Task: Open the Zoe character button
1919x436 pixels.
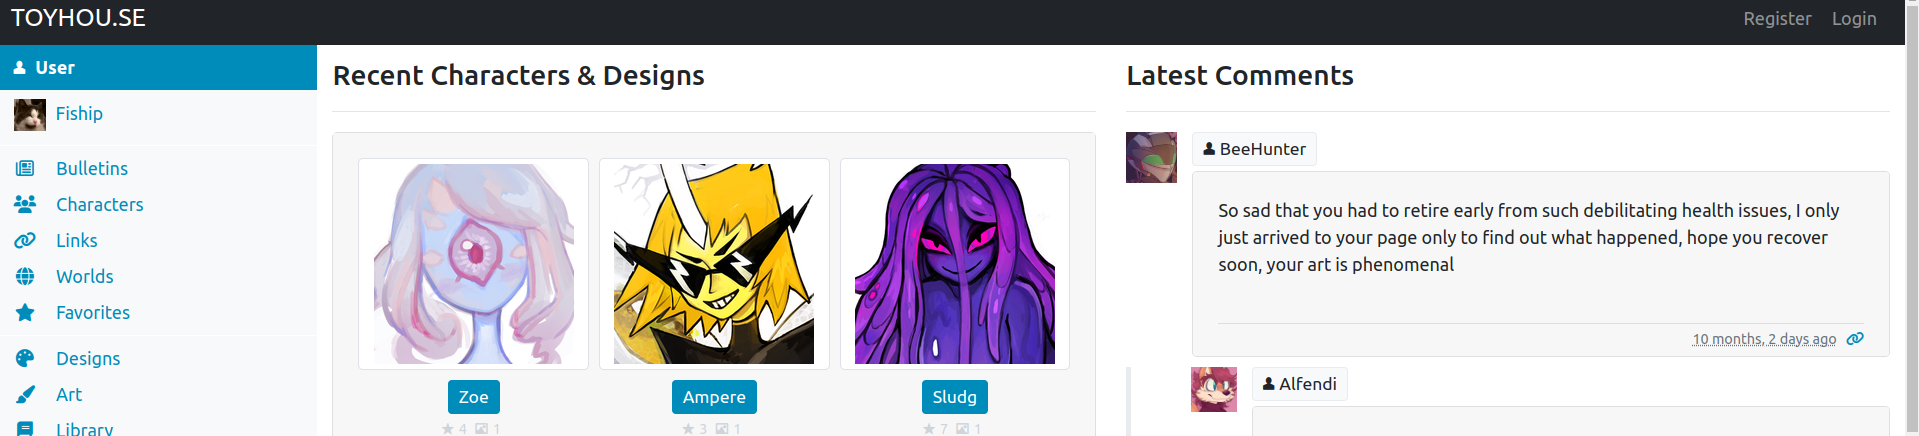Action: (x=474, y=397)
